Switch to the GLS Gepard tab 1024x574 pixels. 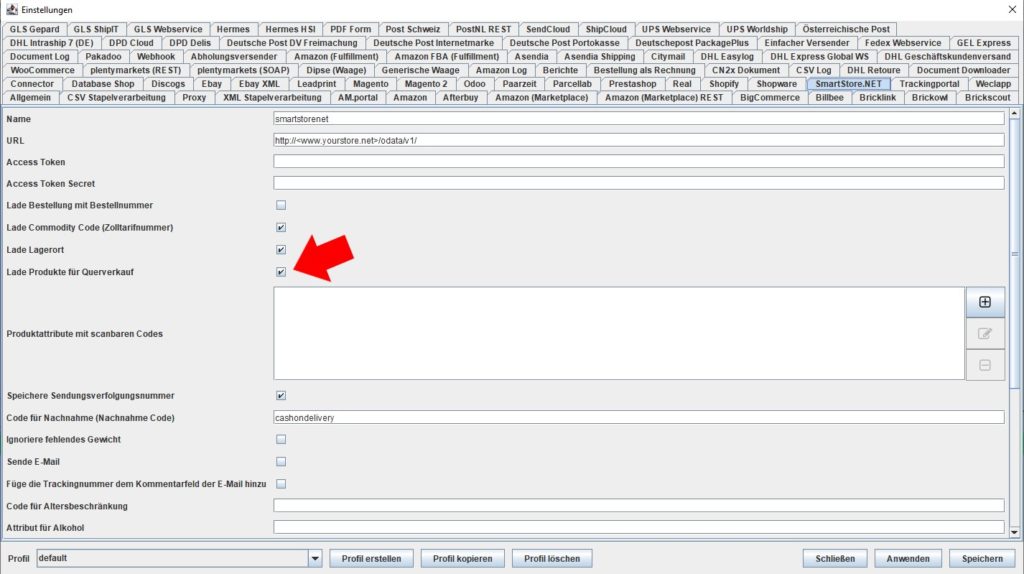[34, 29]
